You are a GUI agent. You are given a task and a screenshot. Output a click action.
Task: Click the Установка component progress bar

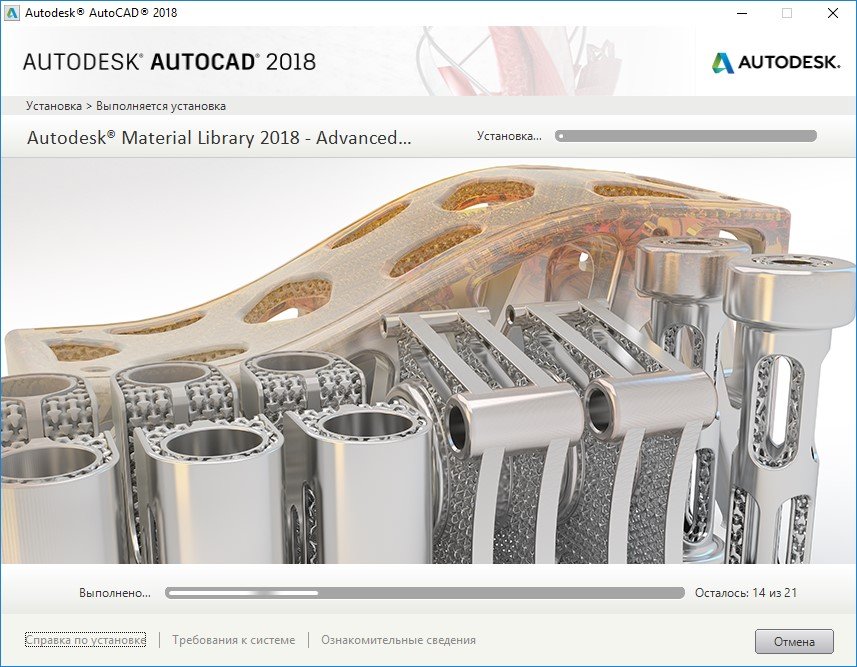pos(685,136)
